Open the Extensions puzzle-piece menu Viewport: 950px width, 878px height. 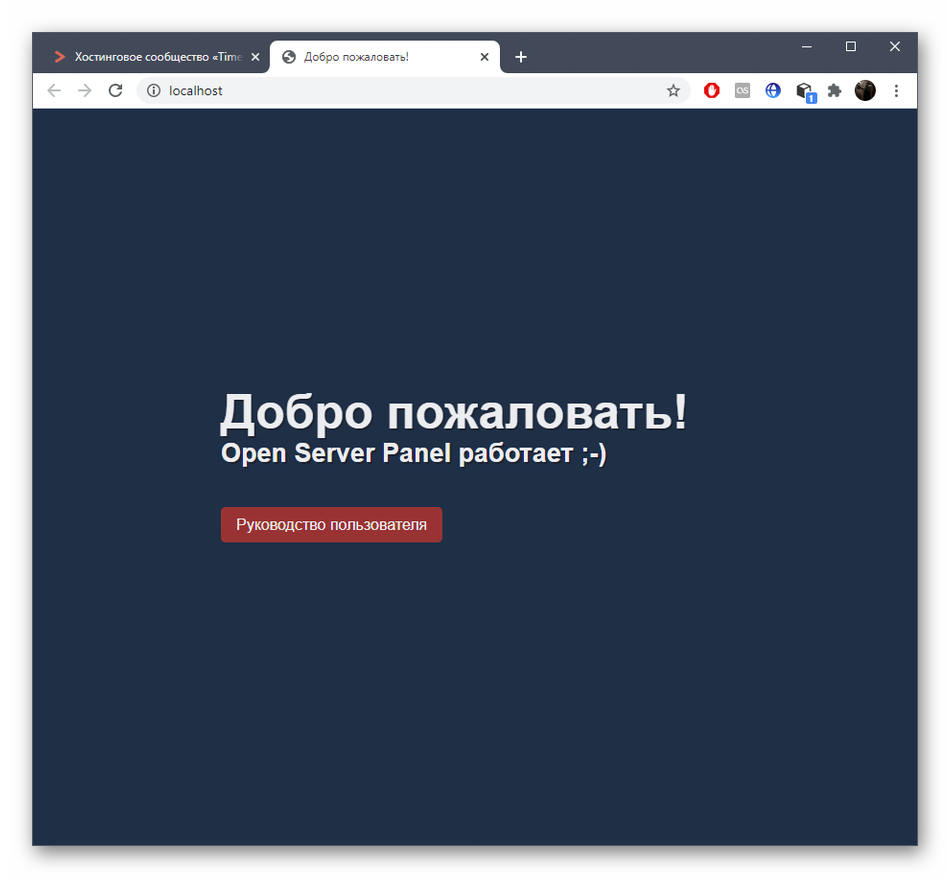pos(834,91)
